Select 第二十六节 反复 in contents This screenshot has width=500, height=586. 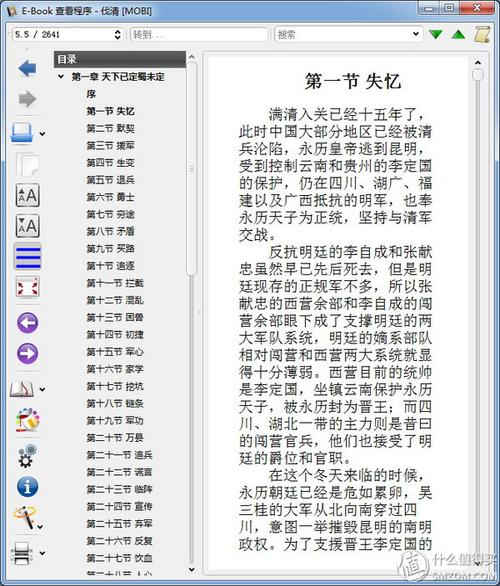click(x=119, y=541)
